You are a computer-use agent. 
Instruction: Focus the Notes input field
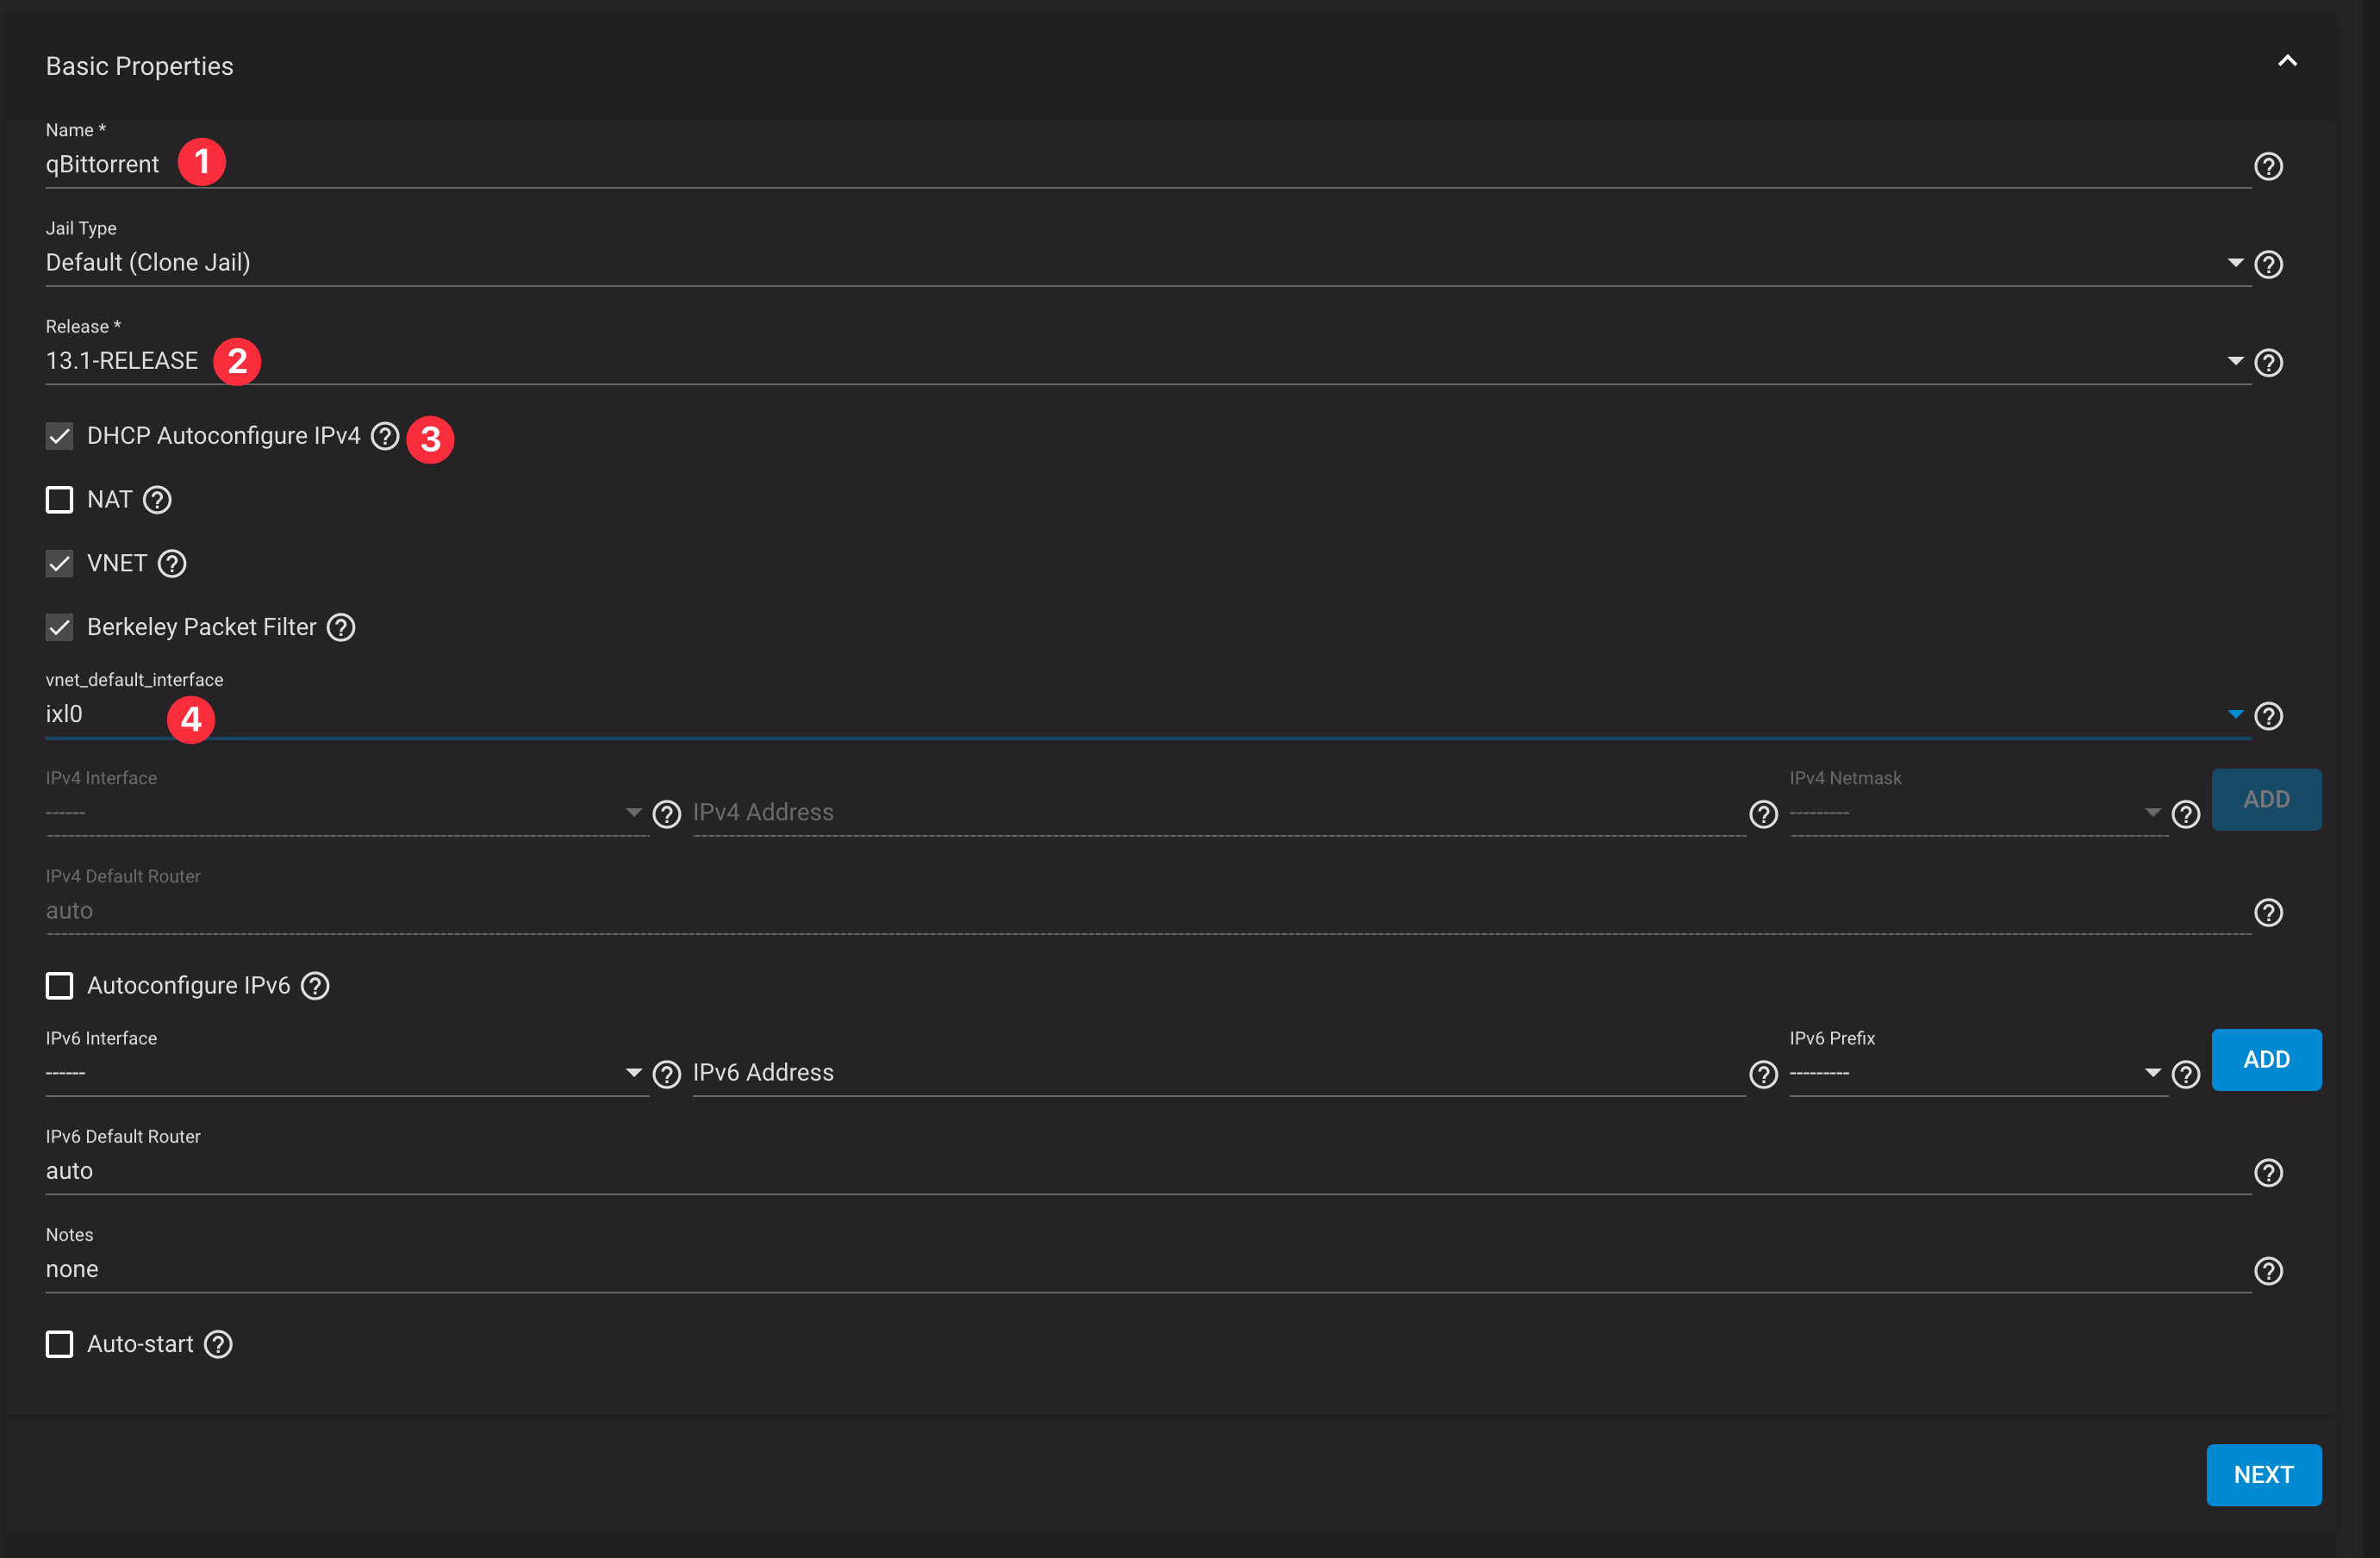[1148, 1269]
